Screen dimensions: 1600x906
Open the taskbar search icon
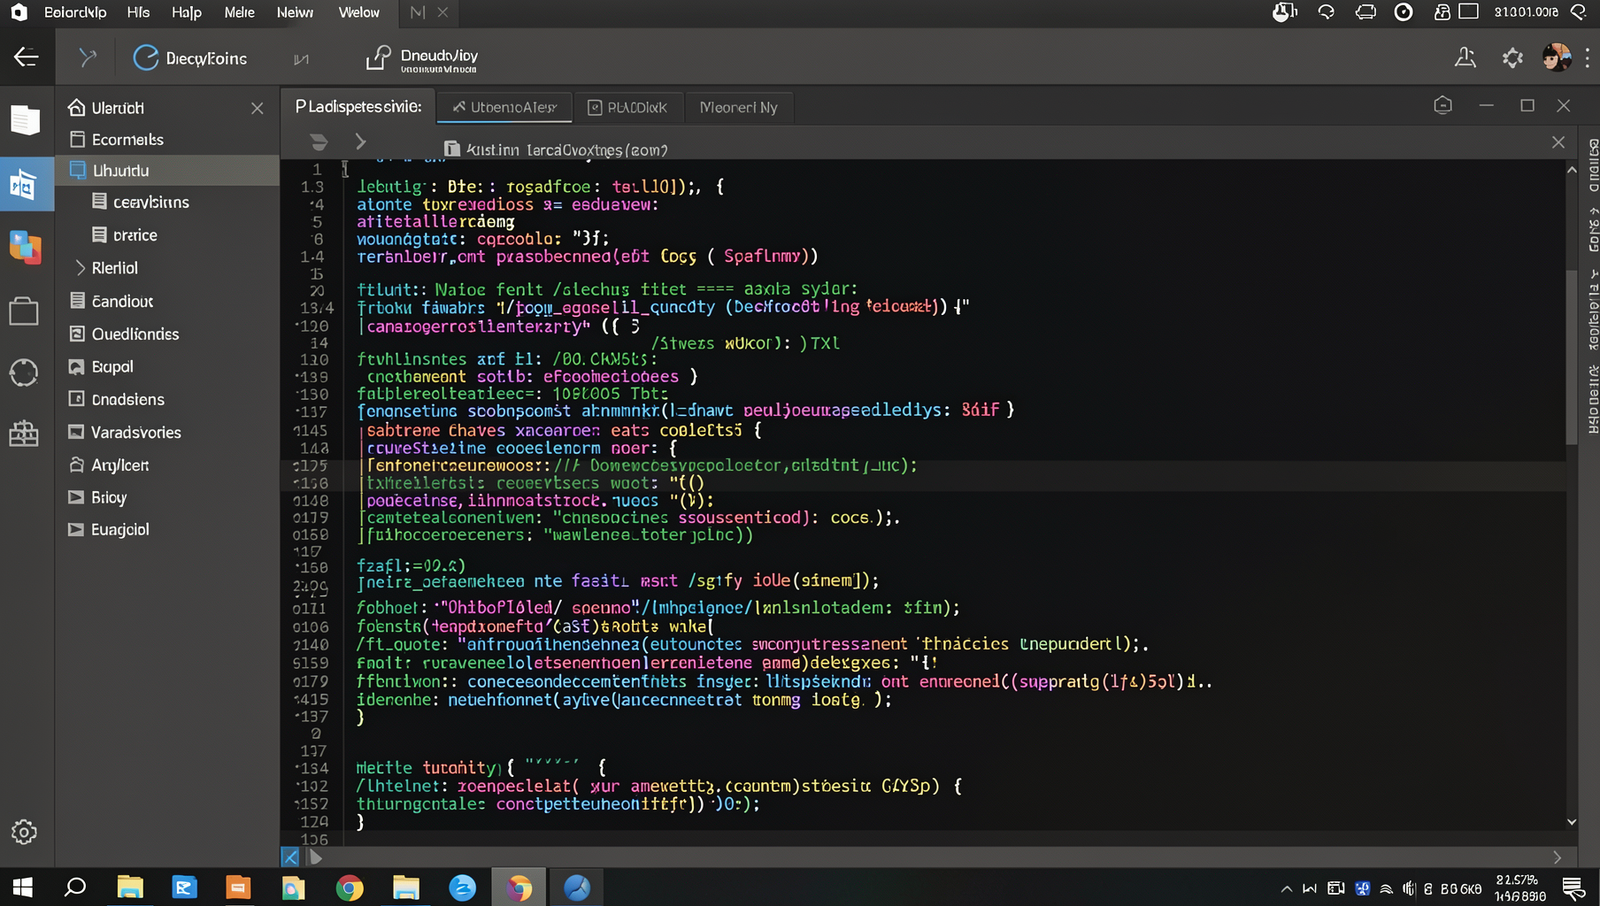75,887
